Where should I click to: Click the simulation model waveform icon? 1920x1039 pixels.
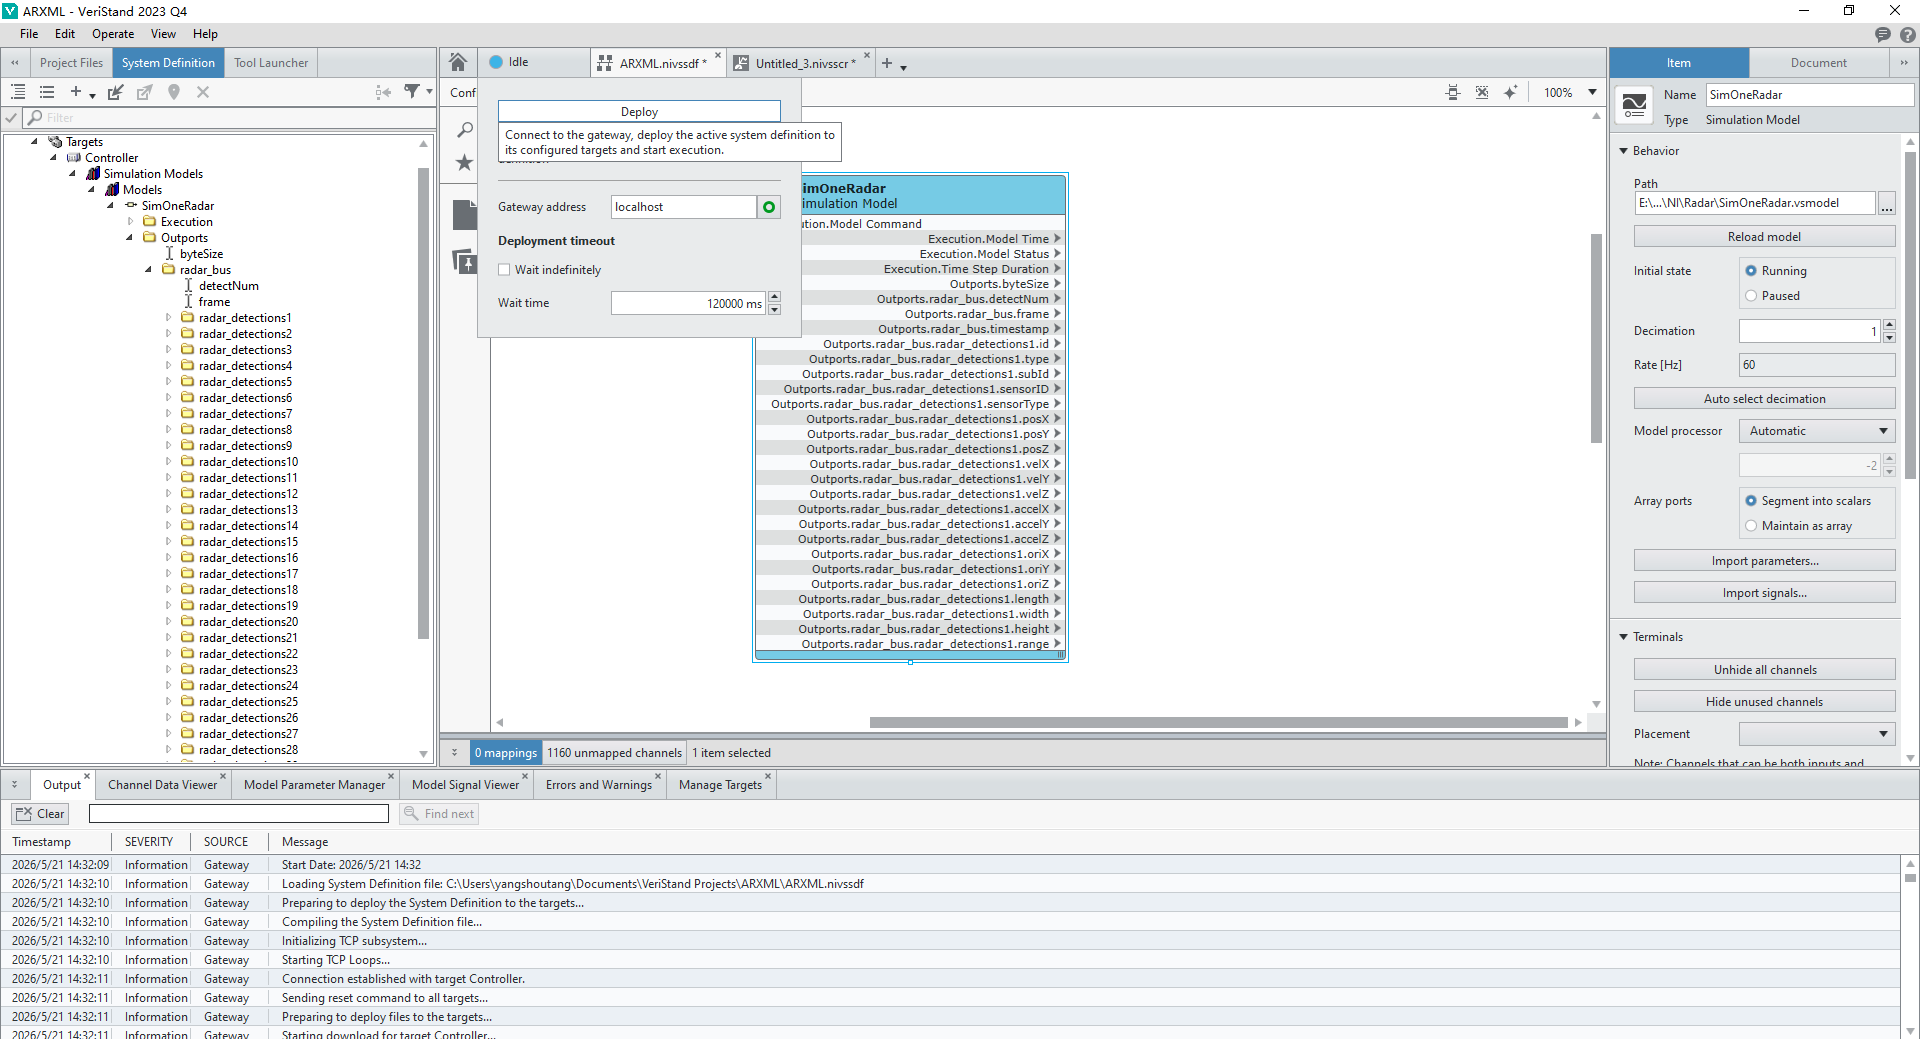coord(1634,105)
